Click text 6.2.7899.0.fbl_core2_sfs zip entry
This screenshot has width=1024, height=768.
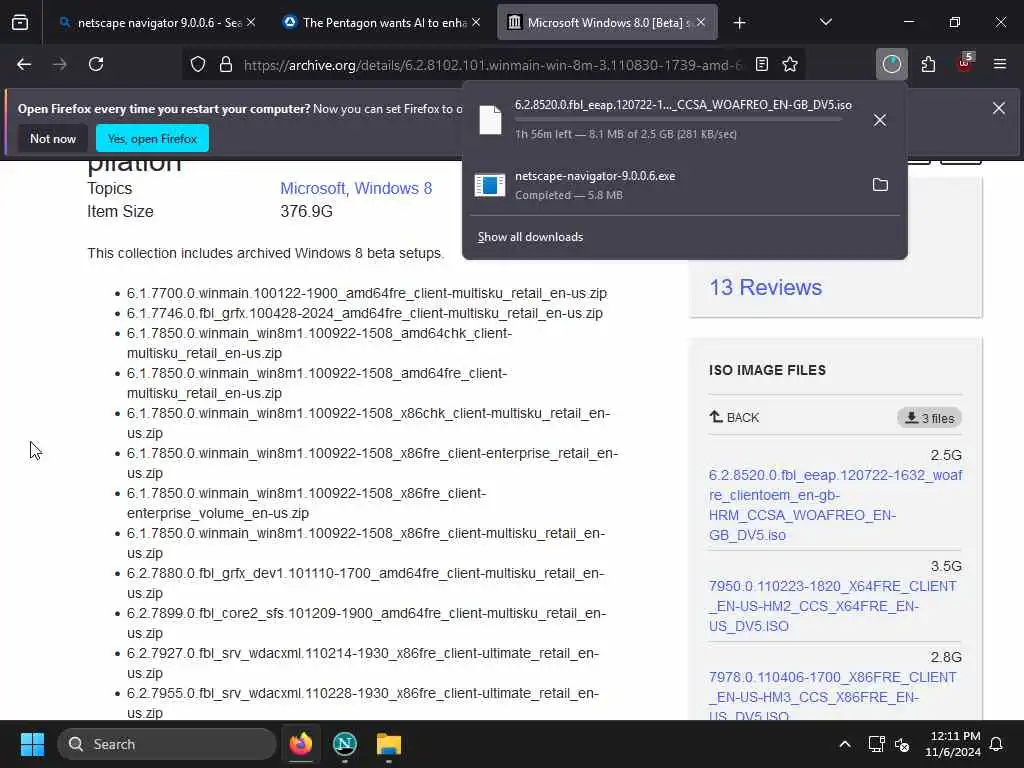tap(366, 623)
